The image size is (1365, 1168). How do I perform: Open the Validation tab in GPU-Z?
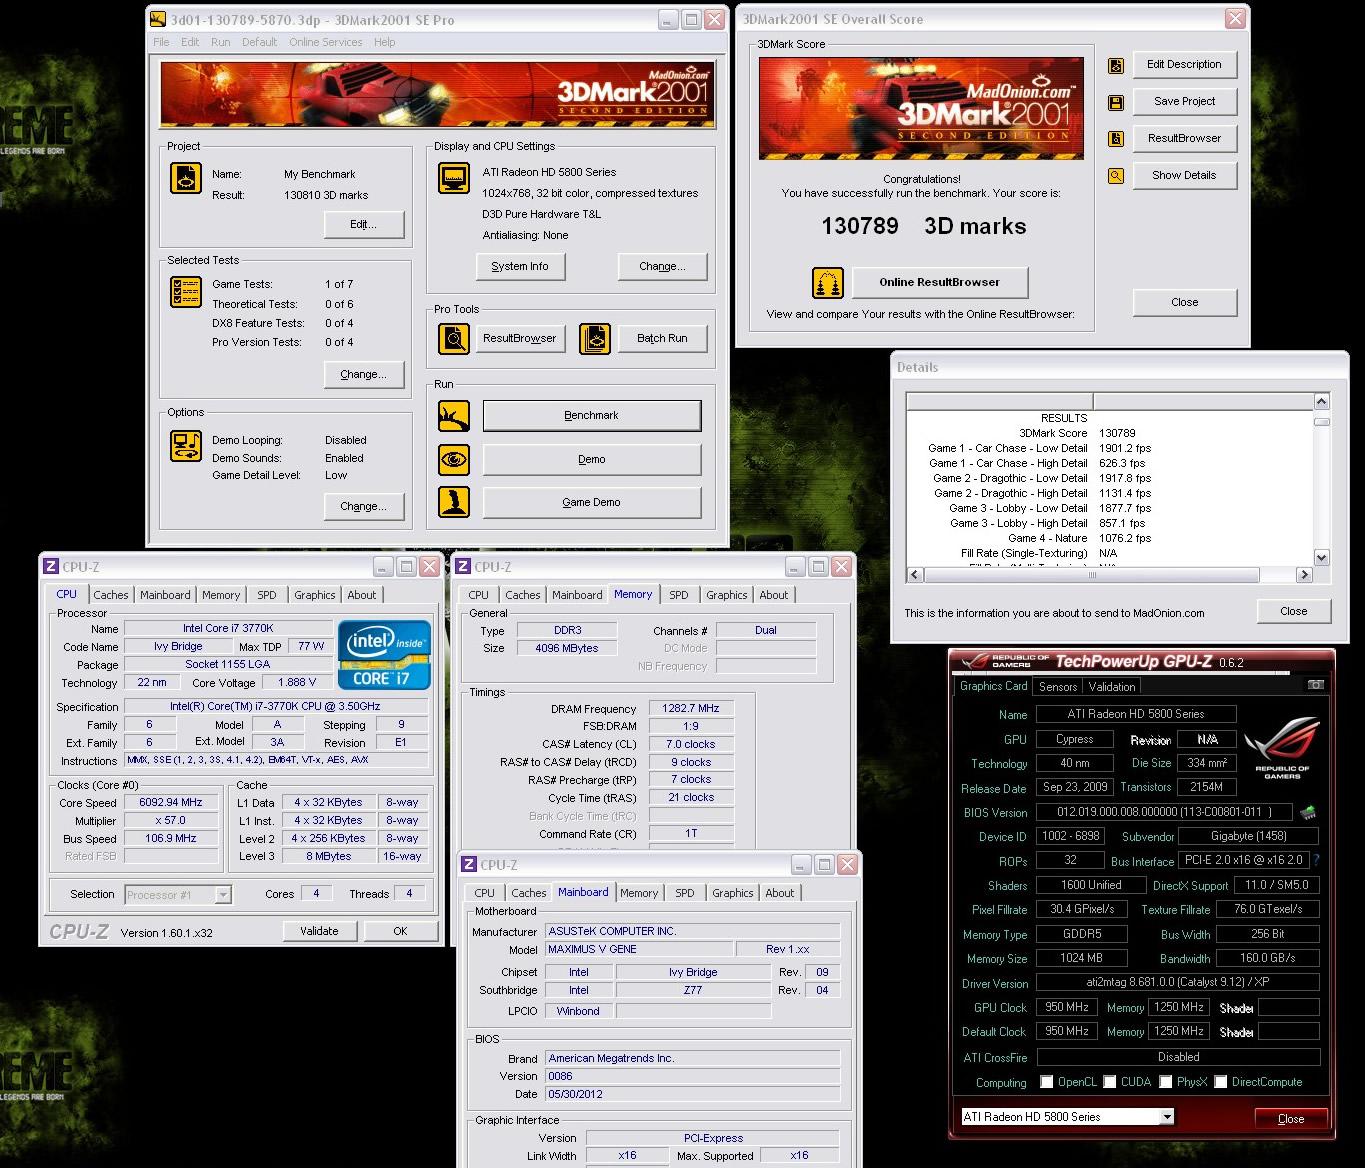pos(1112,687)
